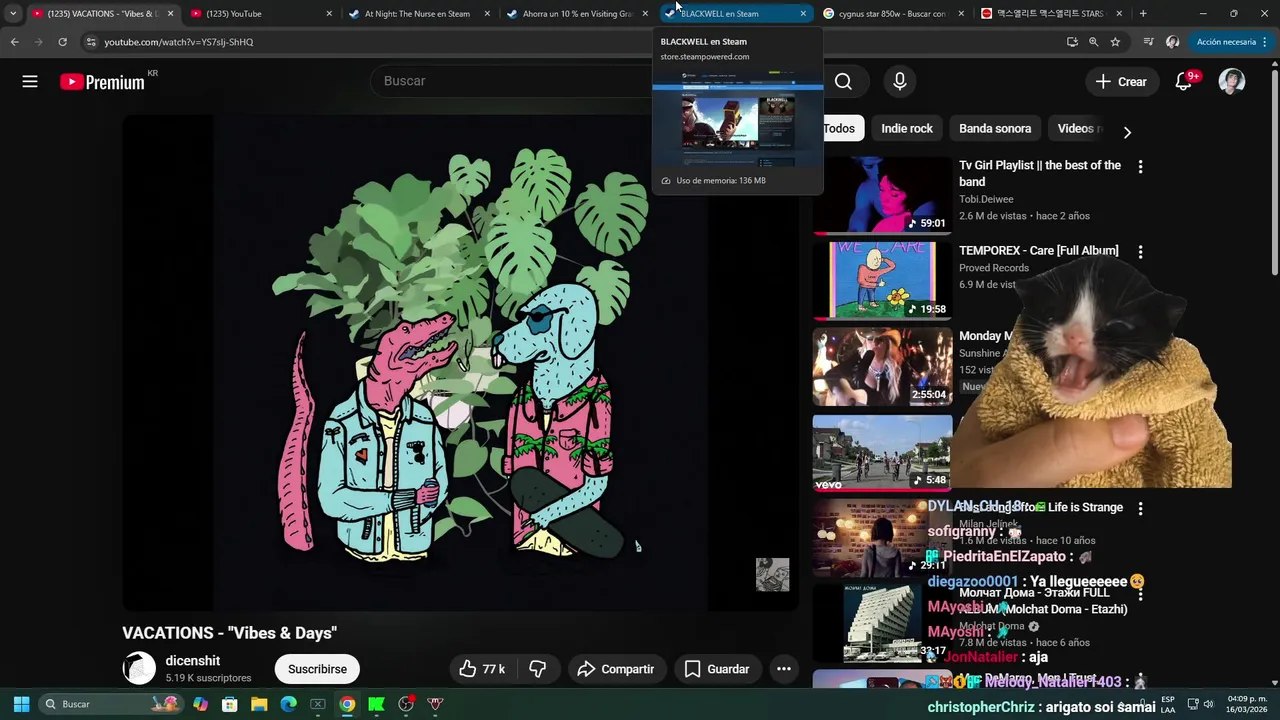This screenshot has height=720, width=1280.
Task: Open File Explorer from taskbar
Action: [259, 704]
